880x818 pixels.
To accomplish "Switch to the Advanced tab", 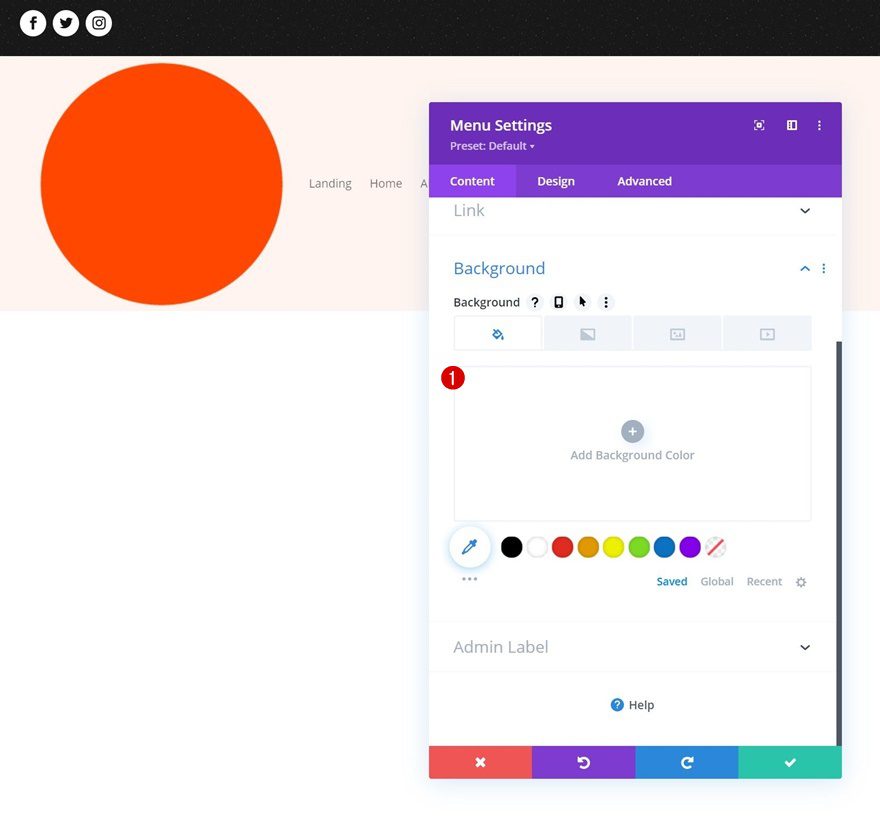I will tap(643, 181).
